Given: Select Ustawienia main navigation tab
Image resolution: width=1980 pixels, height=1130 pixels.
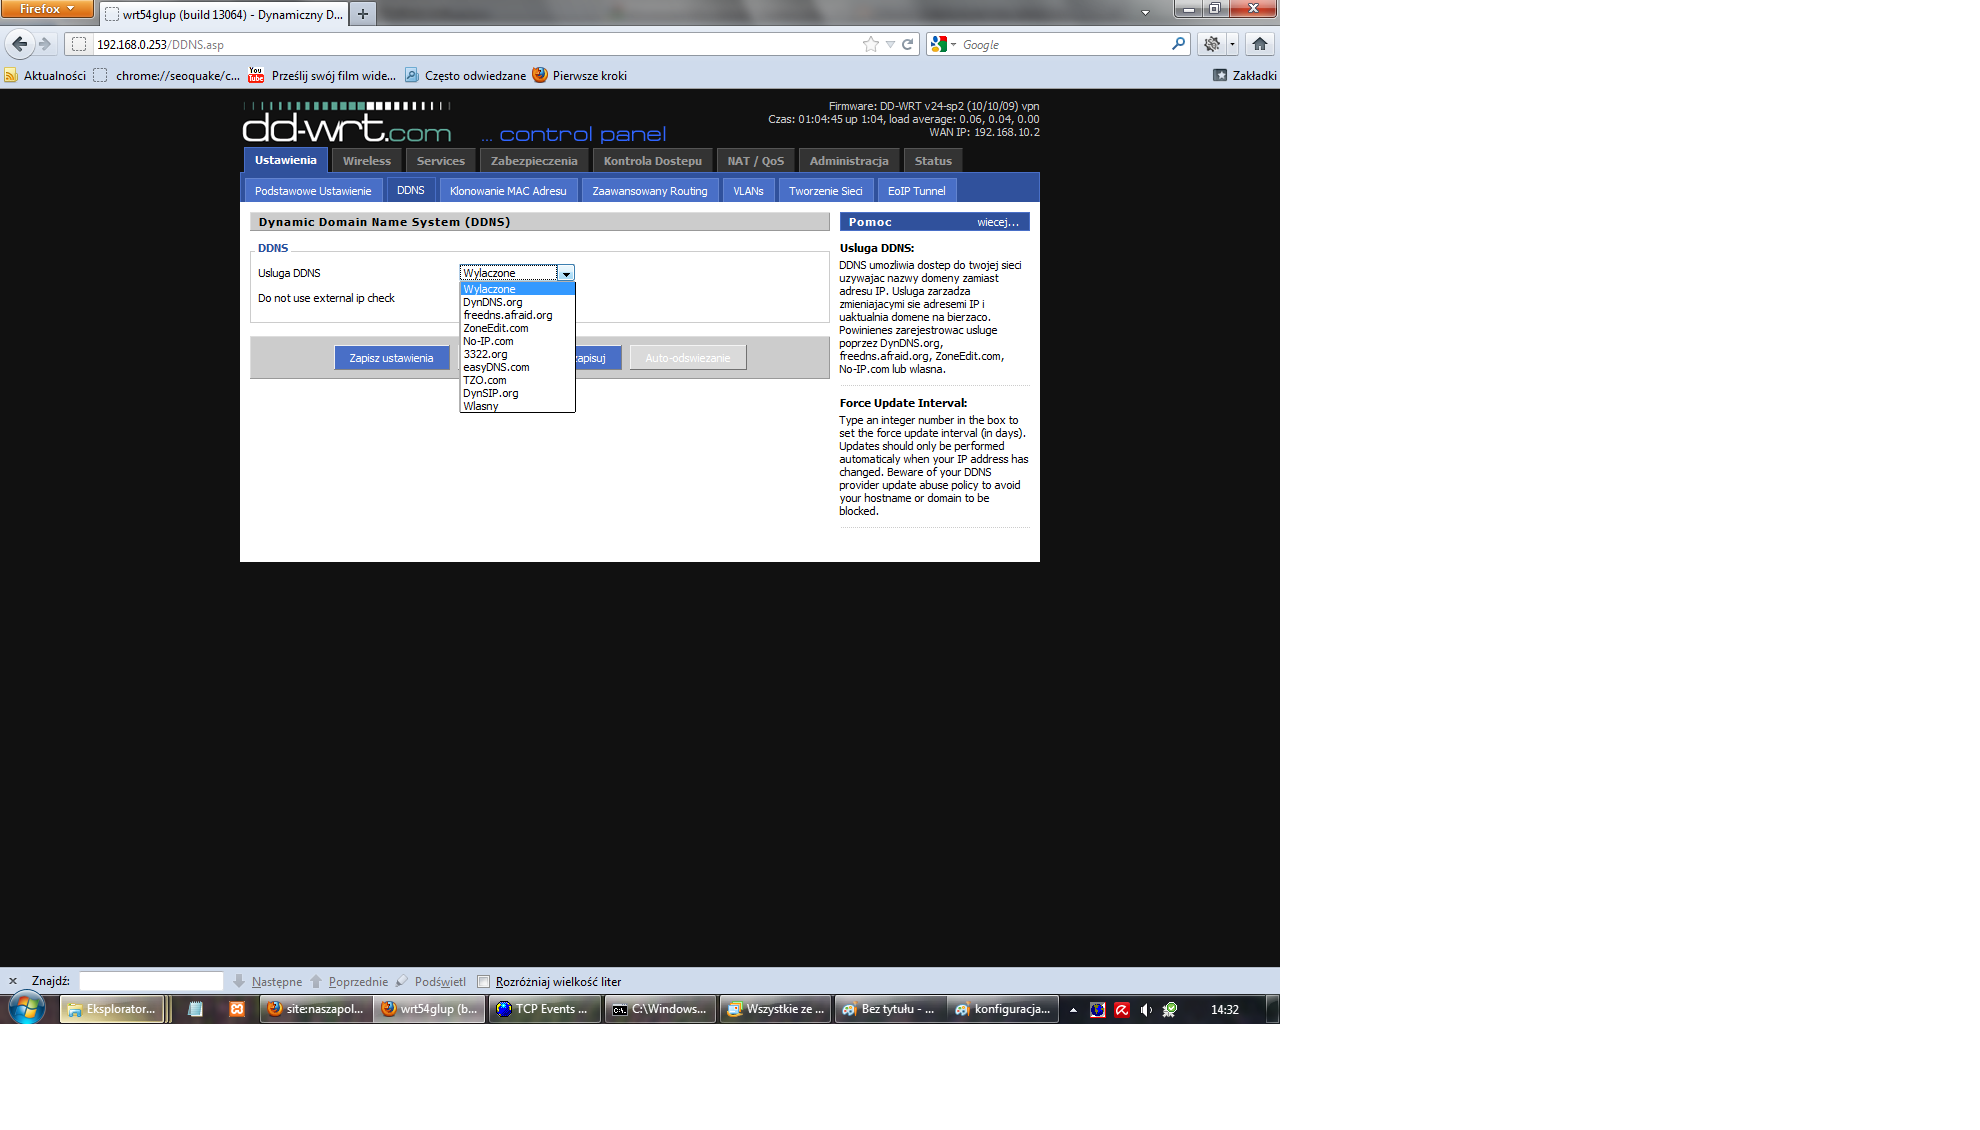Looking at the screenshot, I should 286,160.
